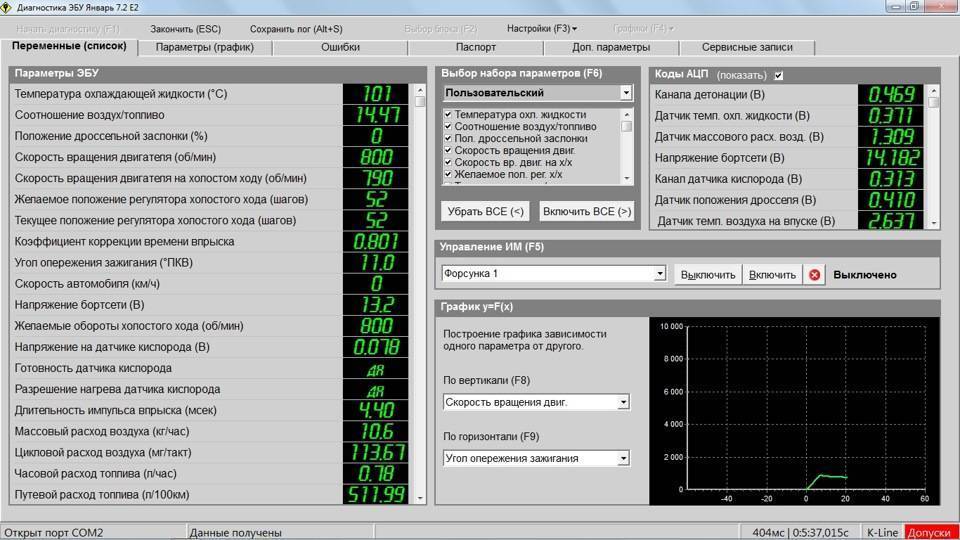
Task: Click scroll-down arrow of Параметры ЭБУ list
Action: click(420, 498)
